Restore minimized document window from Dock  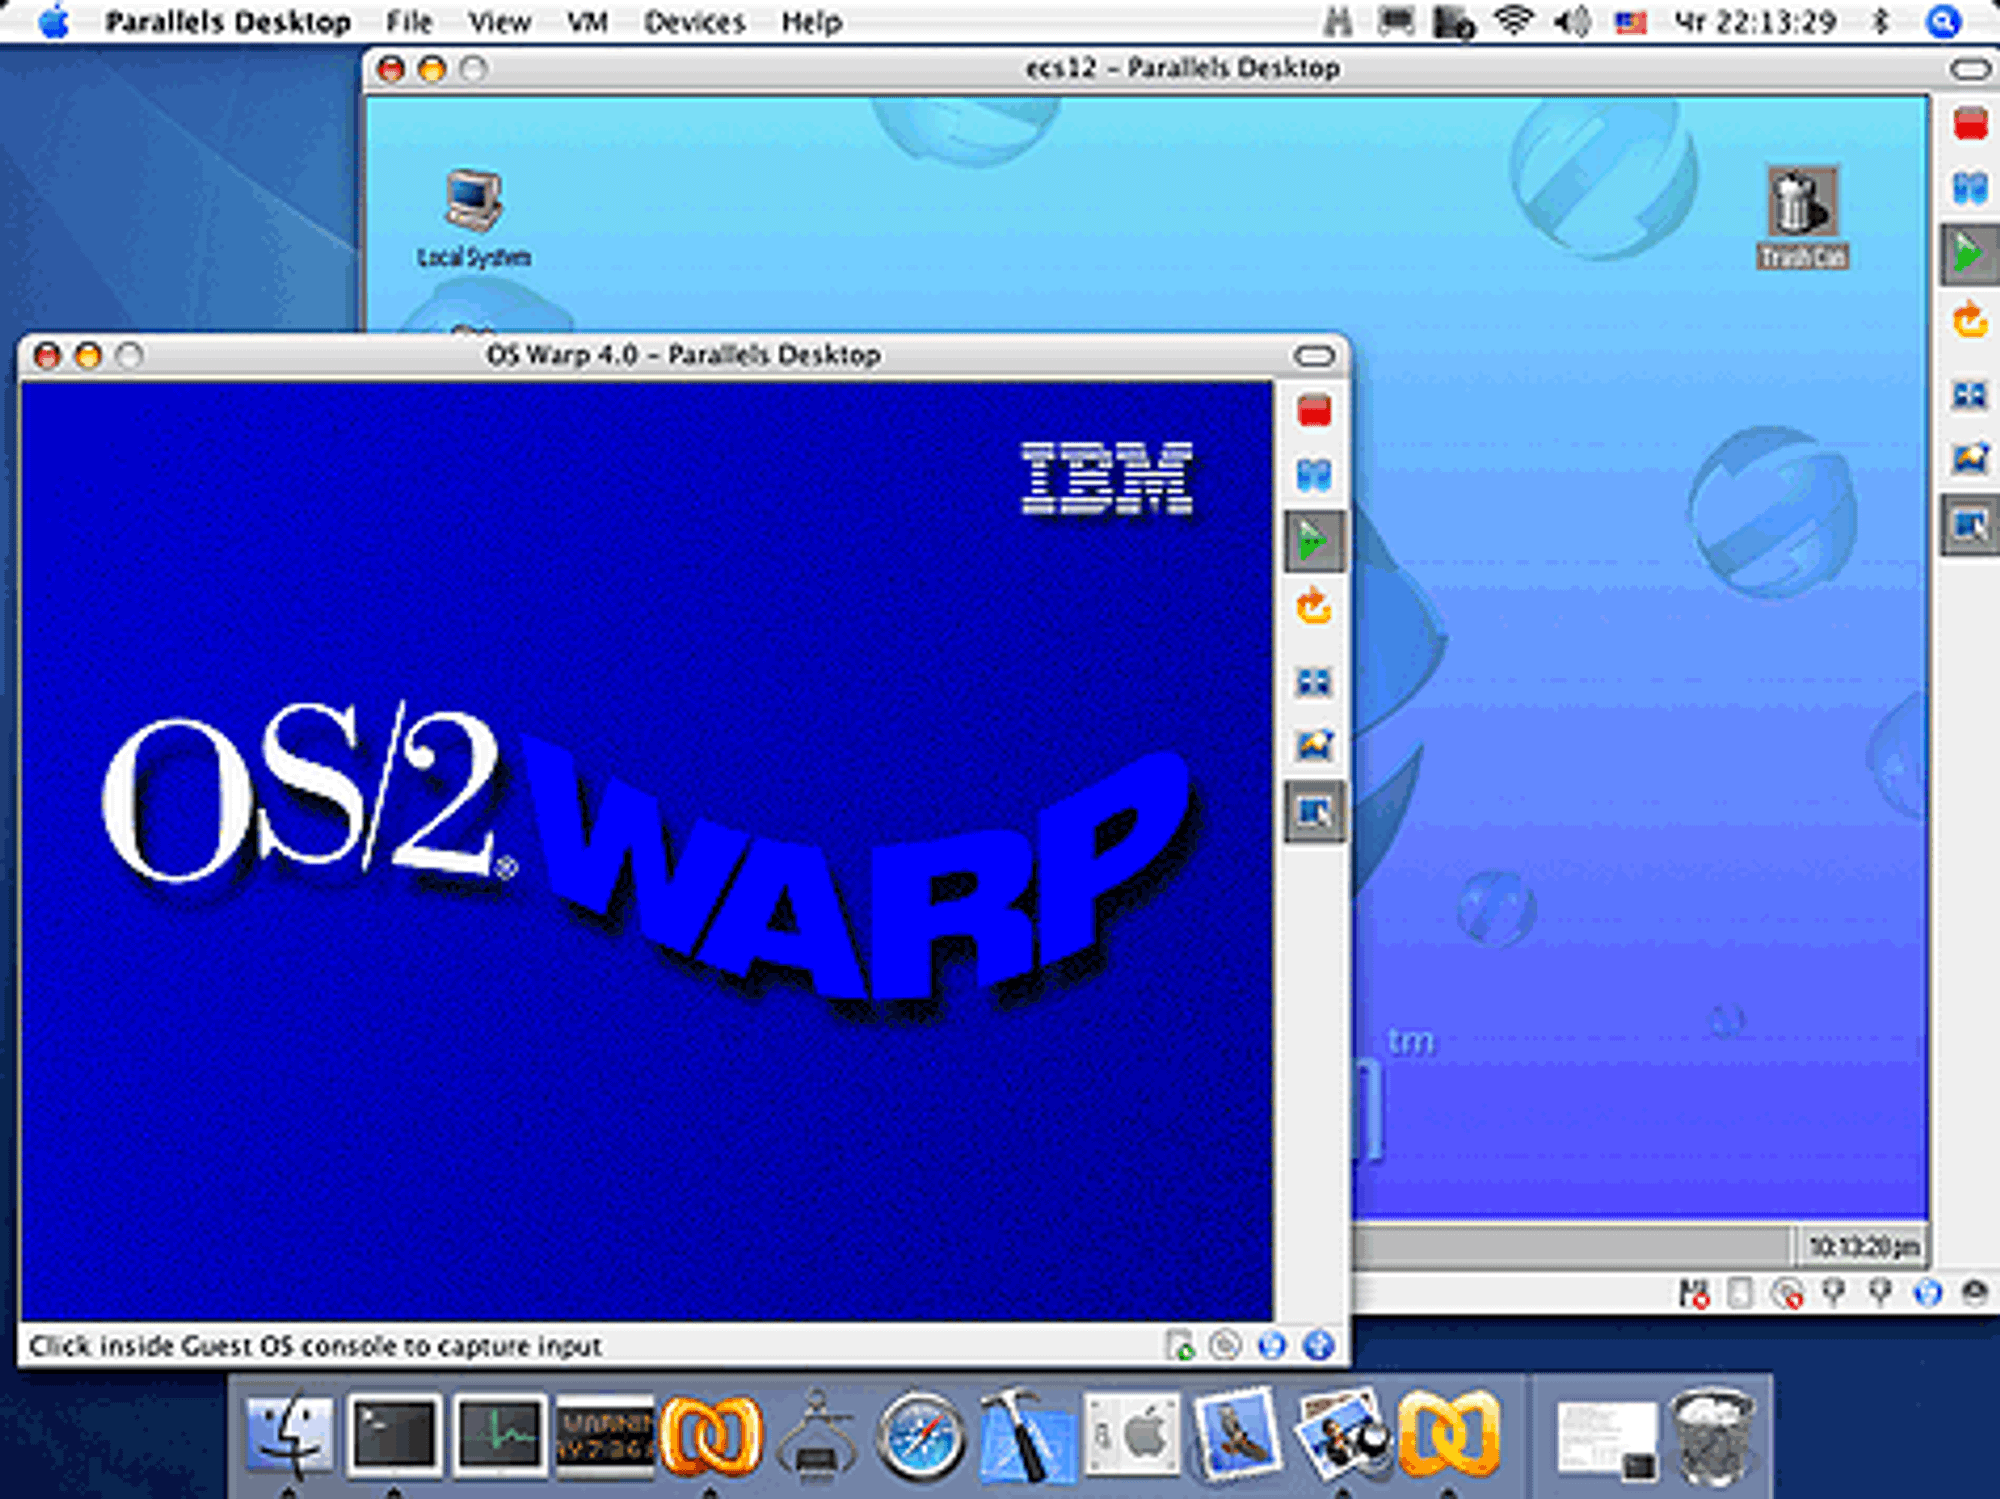click(1606, 1438)
